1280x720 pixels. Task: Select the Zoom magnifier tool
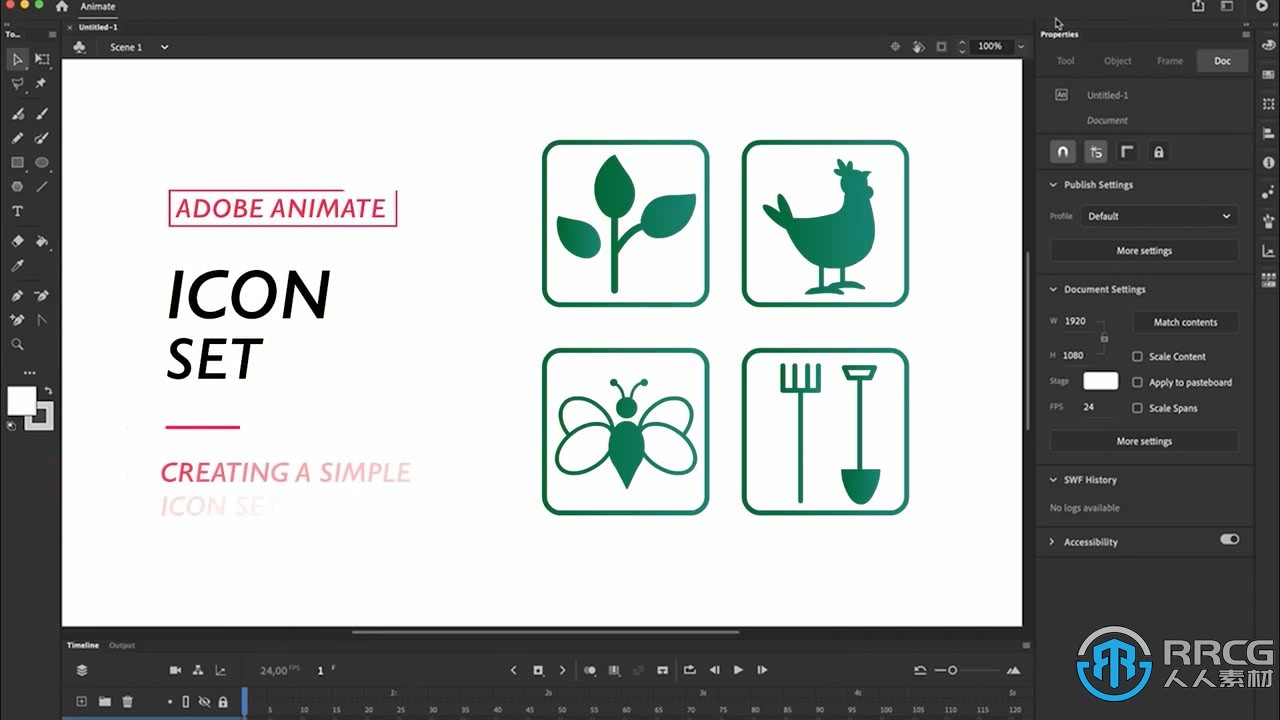click(18, 344)
